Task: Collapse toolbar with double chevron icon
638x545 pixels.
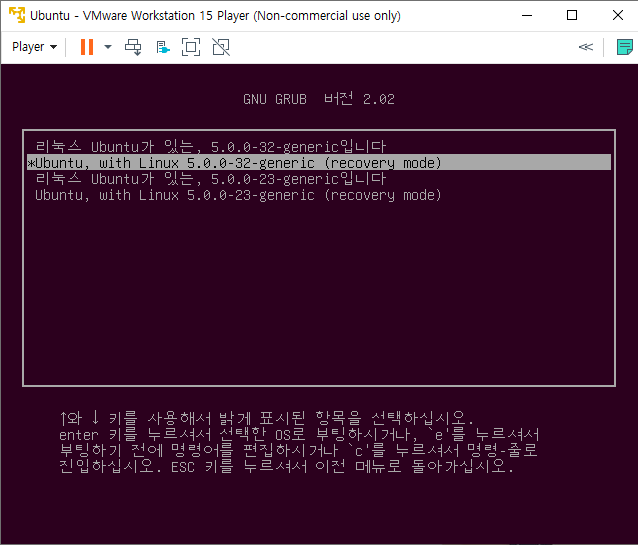Action: point(586,47)
